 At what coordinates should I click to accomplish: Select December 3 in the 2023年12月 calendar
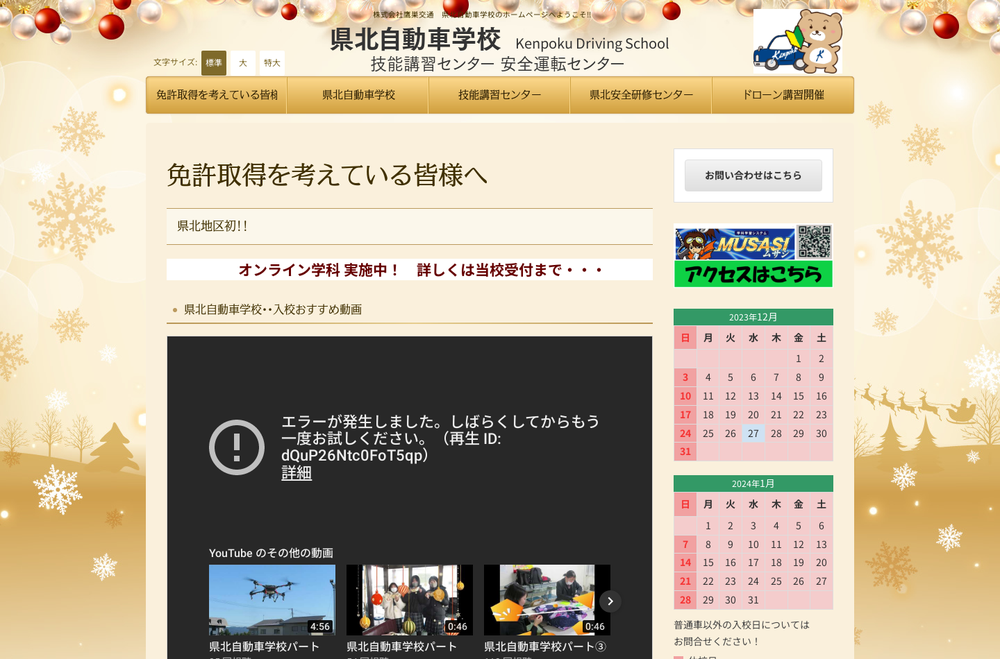686,377
